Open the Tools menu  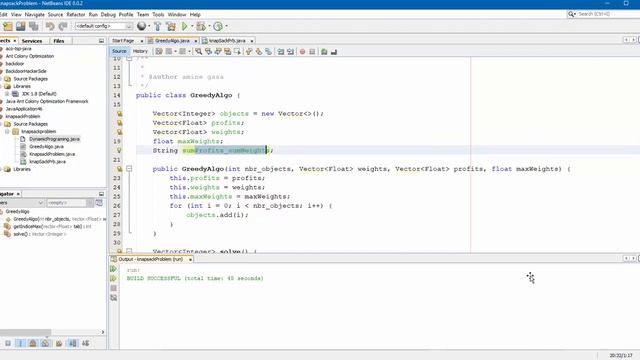[158, 15]
